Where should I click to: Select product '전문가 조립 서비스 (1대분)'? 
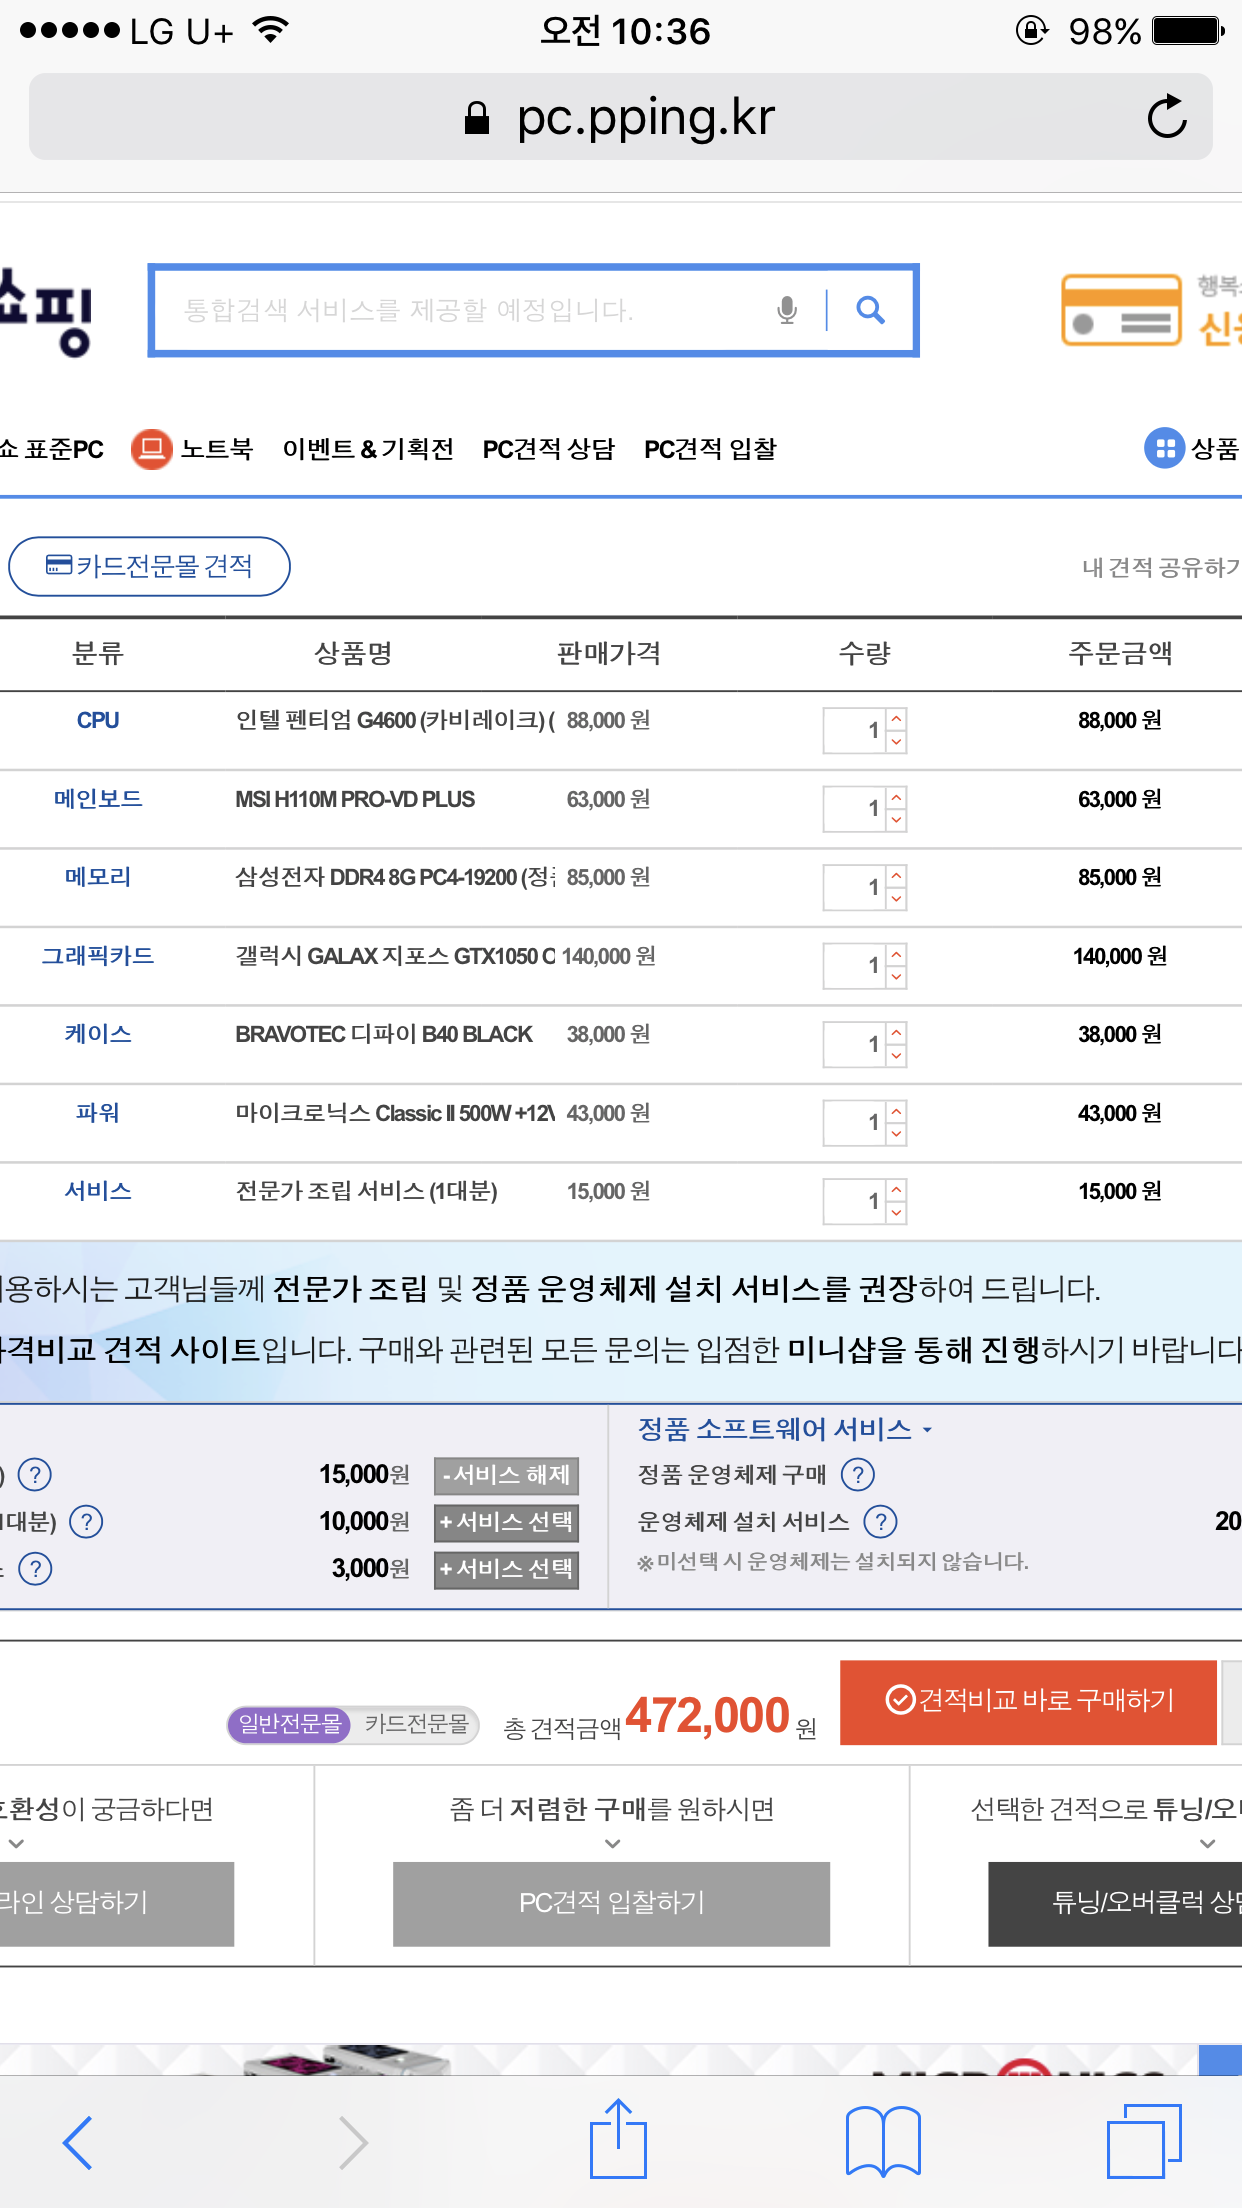tap(366, 1191)
